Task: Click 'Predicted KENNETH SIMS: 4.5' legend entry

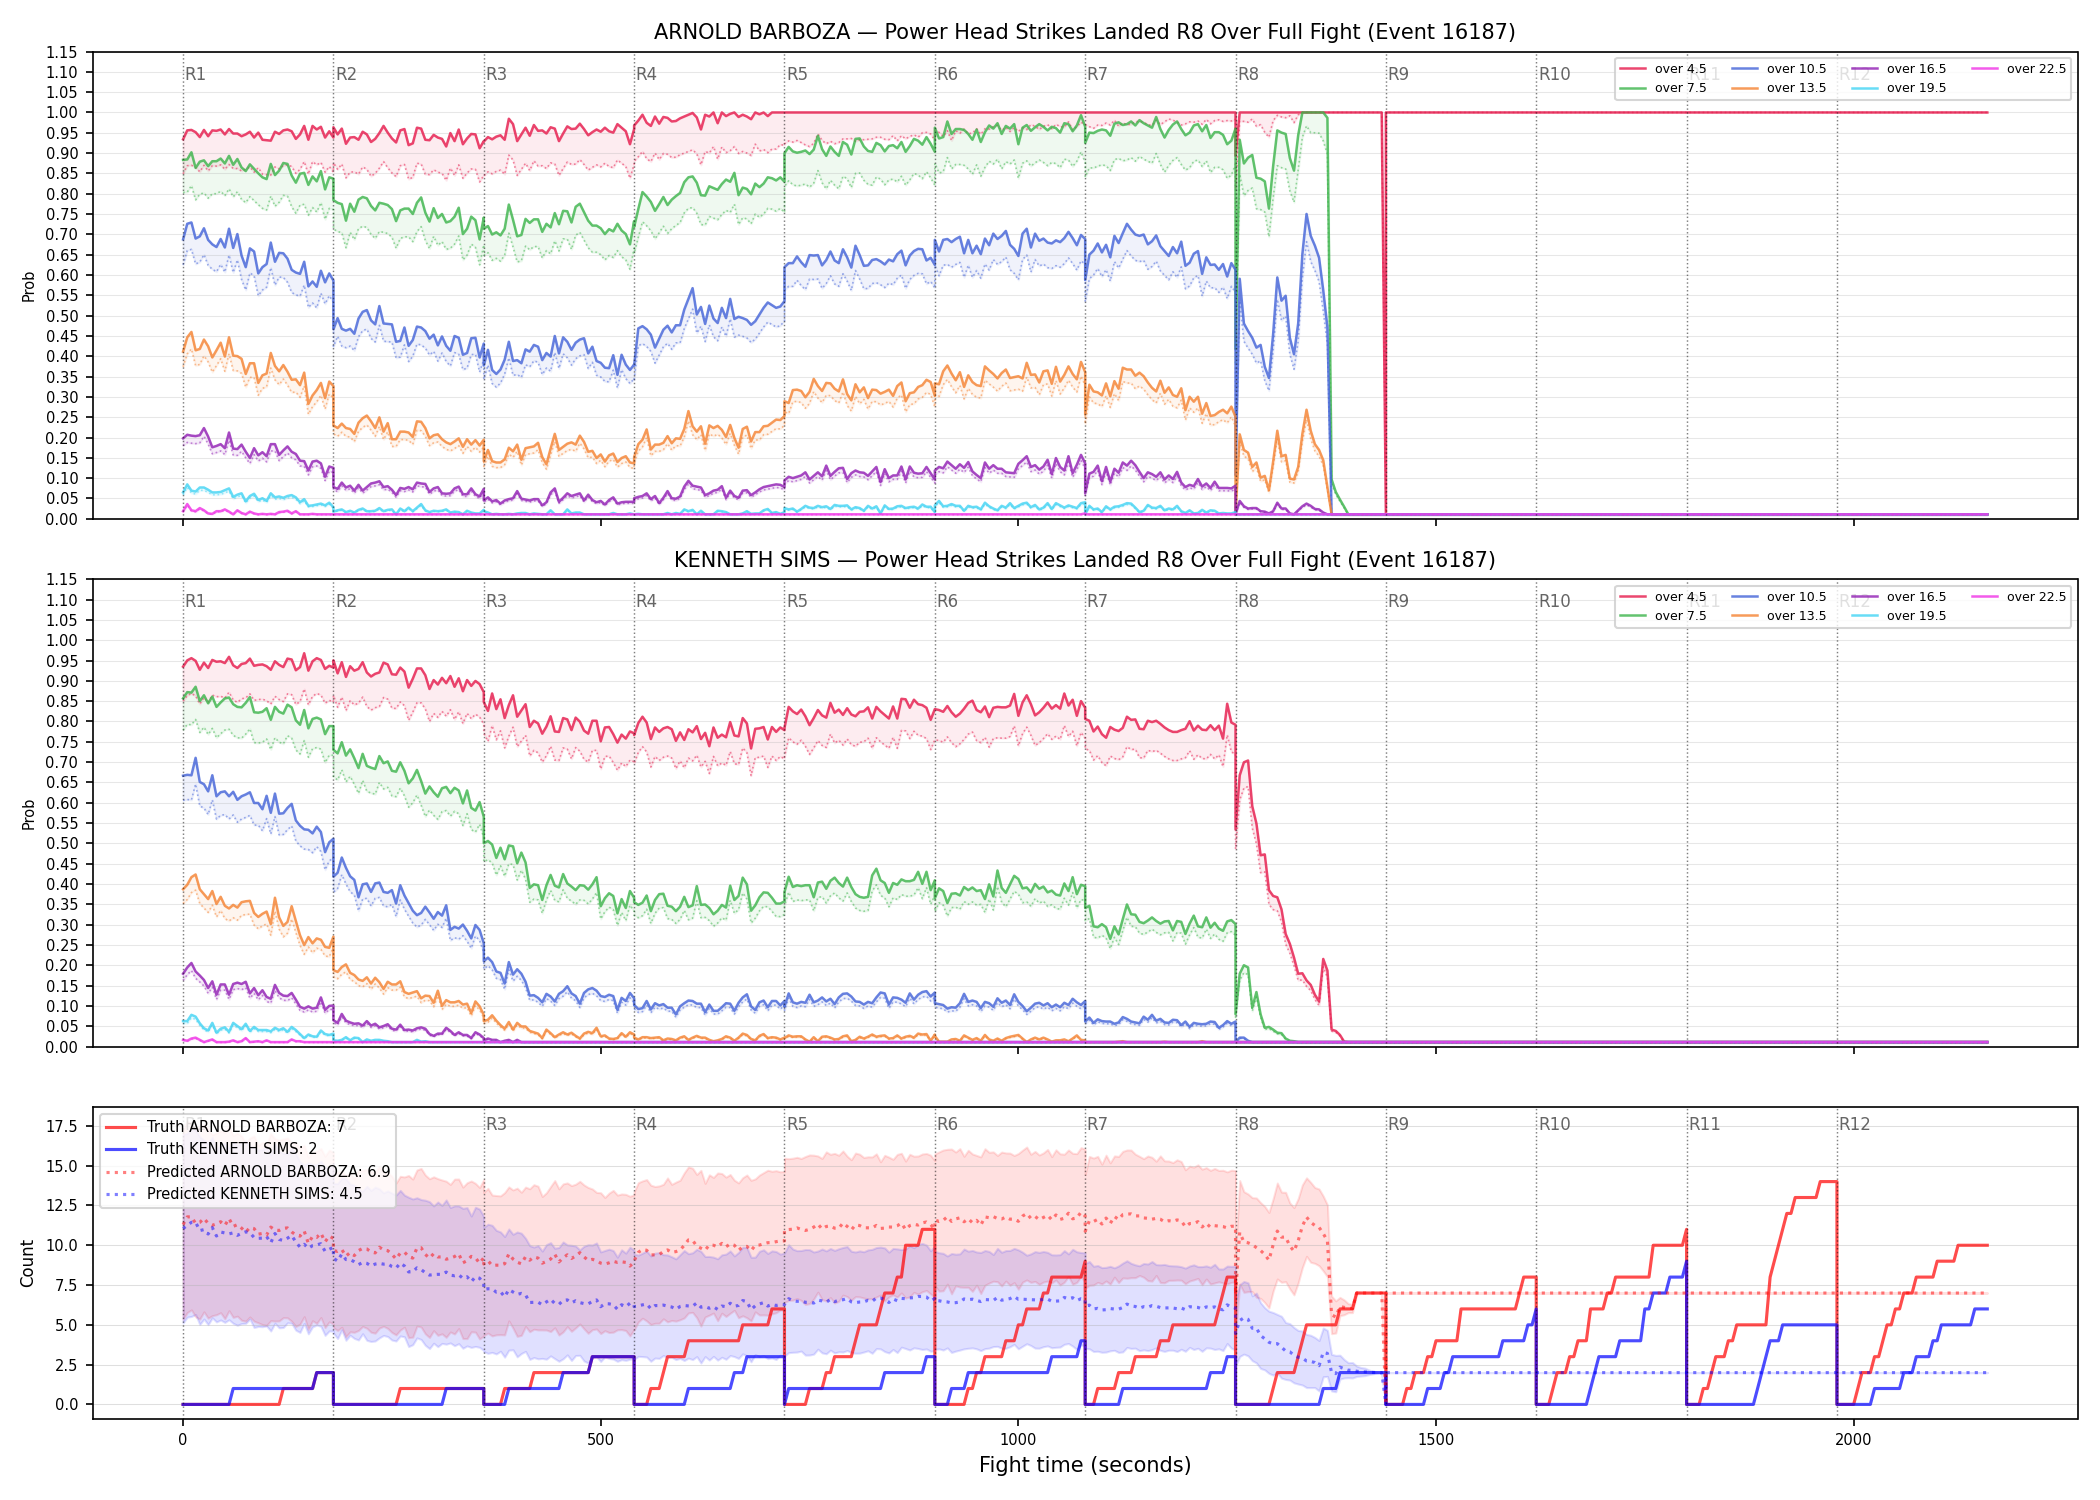Action: tap(234, 1194)
